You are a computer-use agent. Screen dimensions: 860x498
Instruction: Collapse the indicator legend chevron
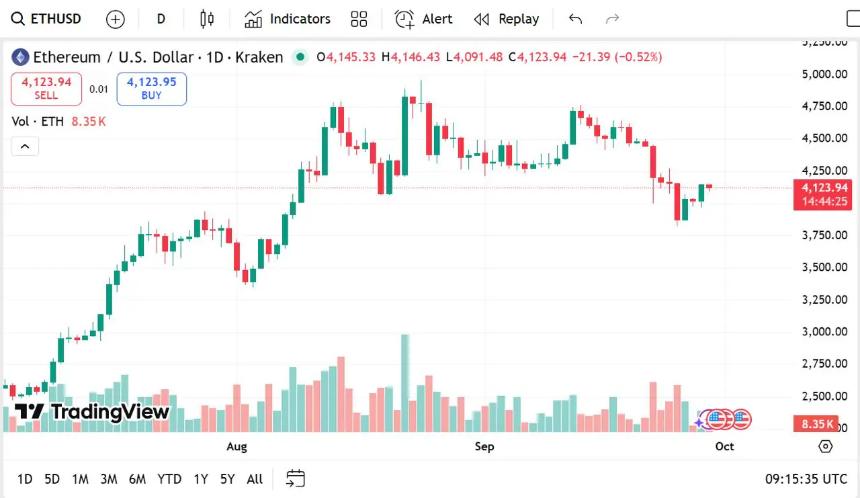click(x=25, y=146)
